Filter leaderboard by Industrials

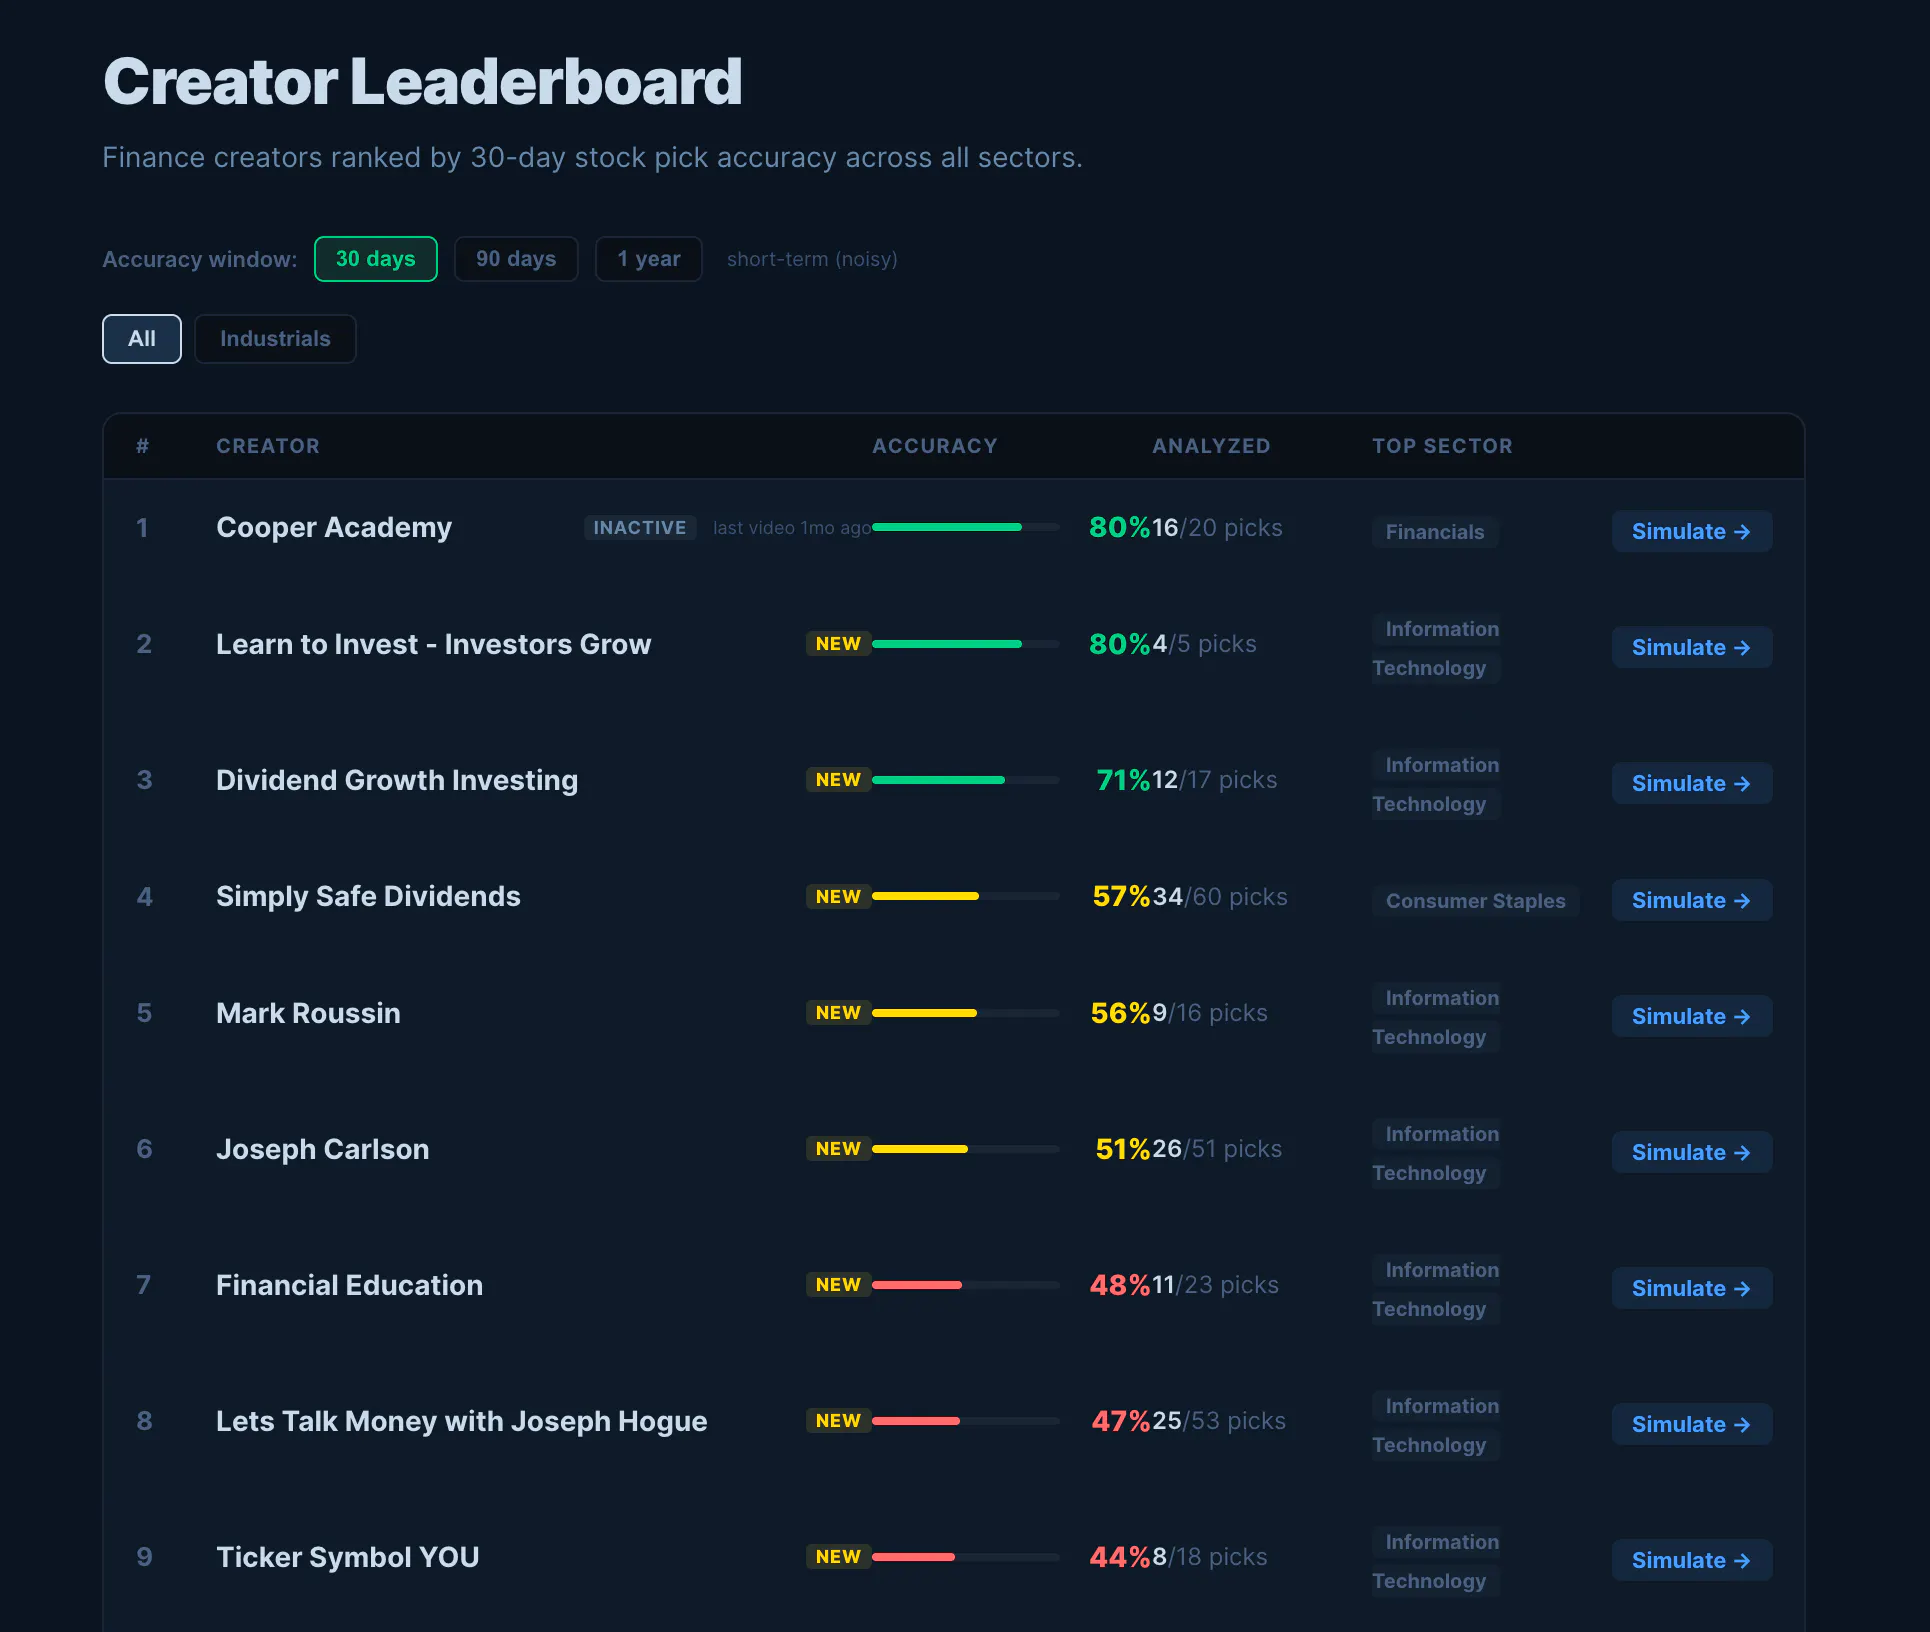pyautogui.click(x=275, y=339)
